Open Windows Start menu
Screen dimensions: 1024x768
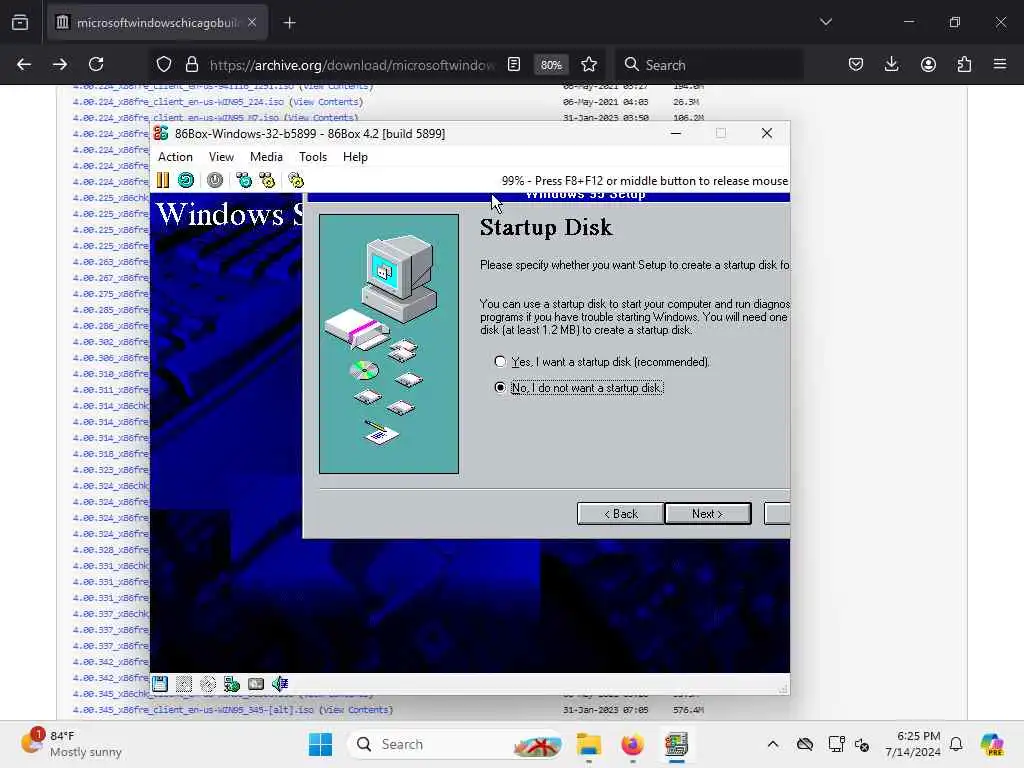pyautogui.click(x=320, y=744)
